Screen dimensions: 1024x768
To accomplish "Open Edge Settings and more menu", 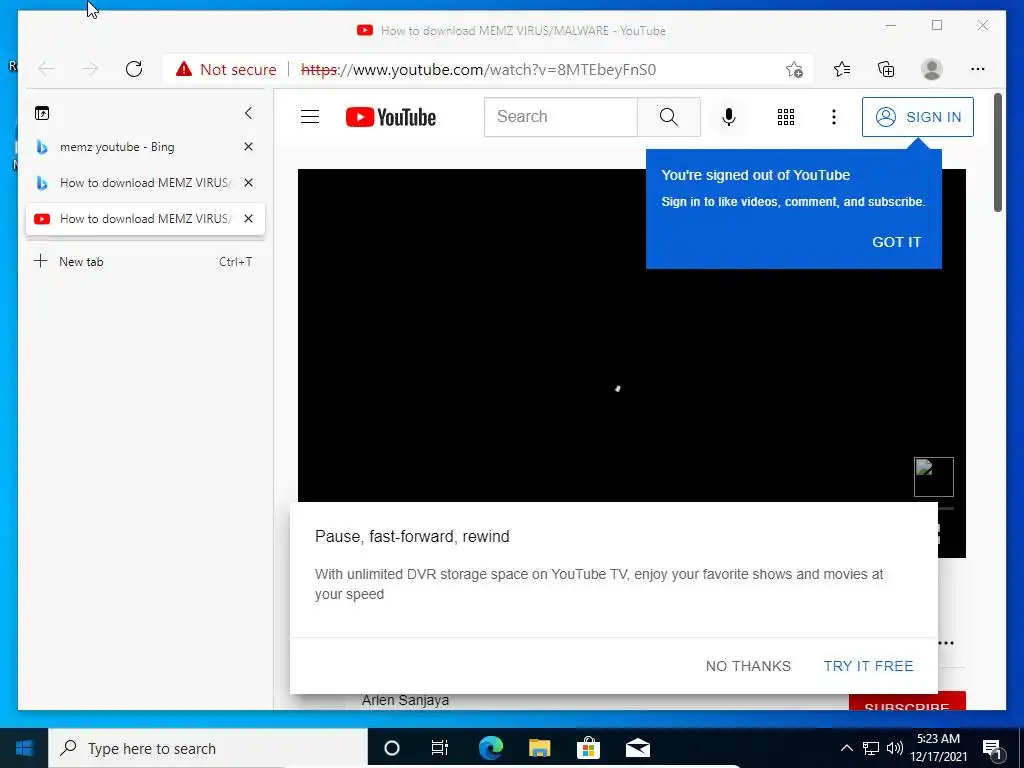I will pyautogui.click(x=978, y=69).
